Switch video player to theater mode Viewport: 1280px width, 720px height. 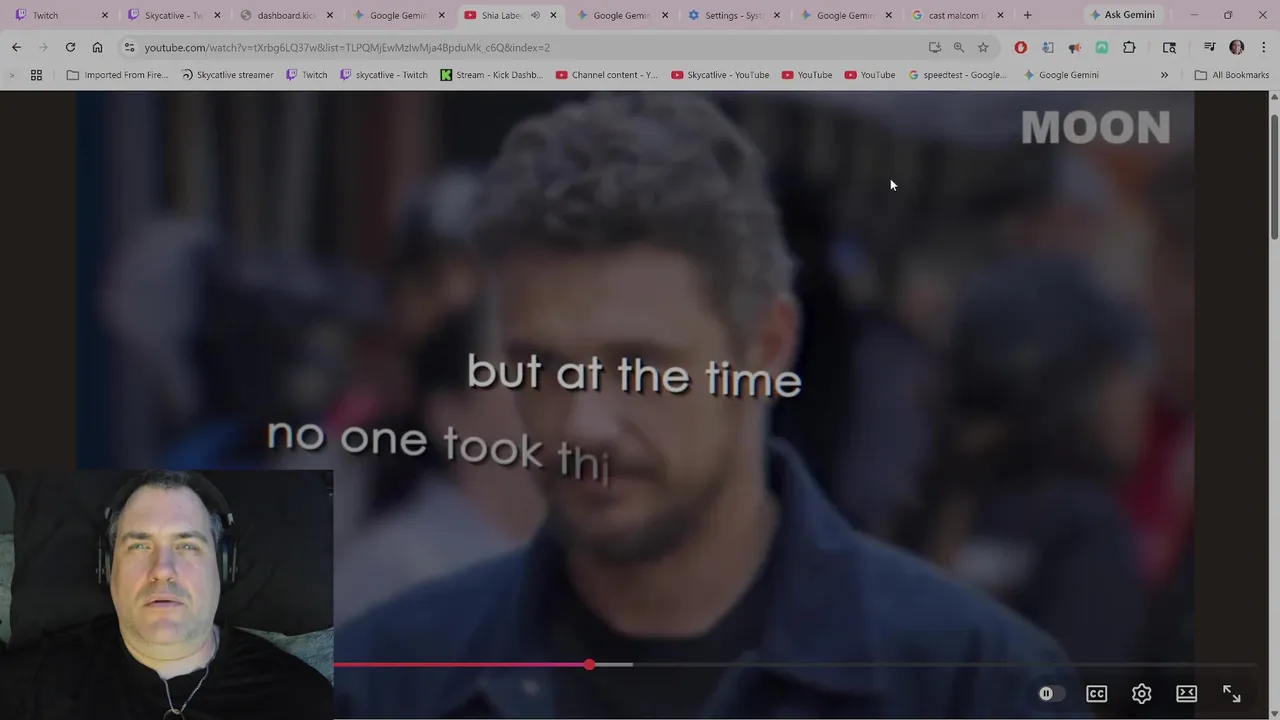tap(1187, 693)
